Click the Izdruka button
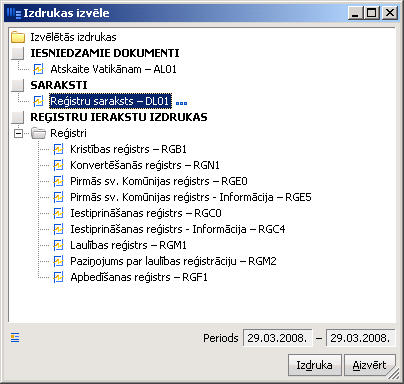 click(x=315, y=365)
